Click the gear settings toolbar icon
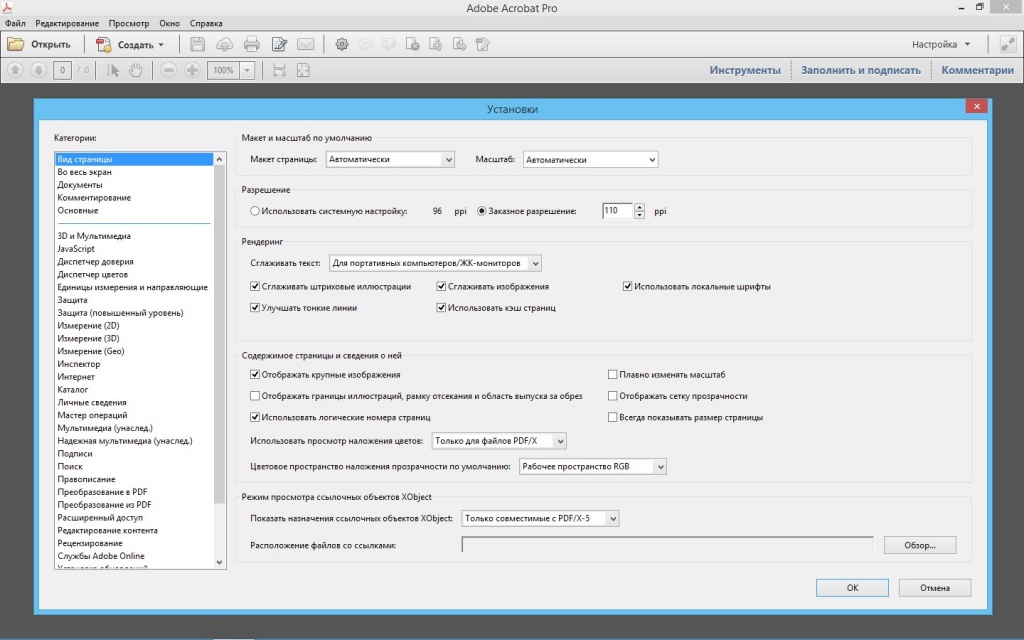The height and width of the screenshot is (640, 1024). (x=342, y=44)
